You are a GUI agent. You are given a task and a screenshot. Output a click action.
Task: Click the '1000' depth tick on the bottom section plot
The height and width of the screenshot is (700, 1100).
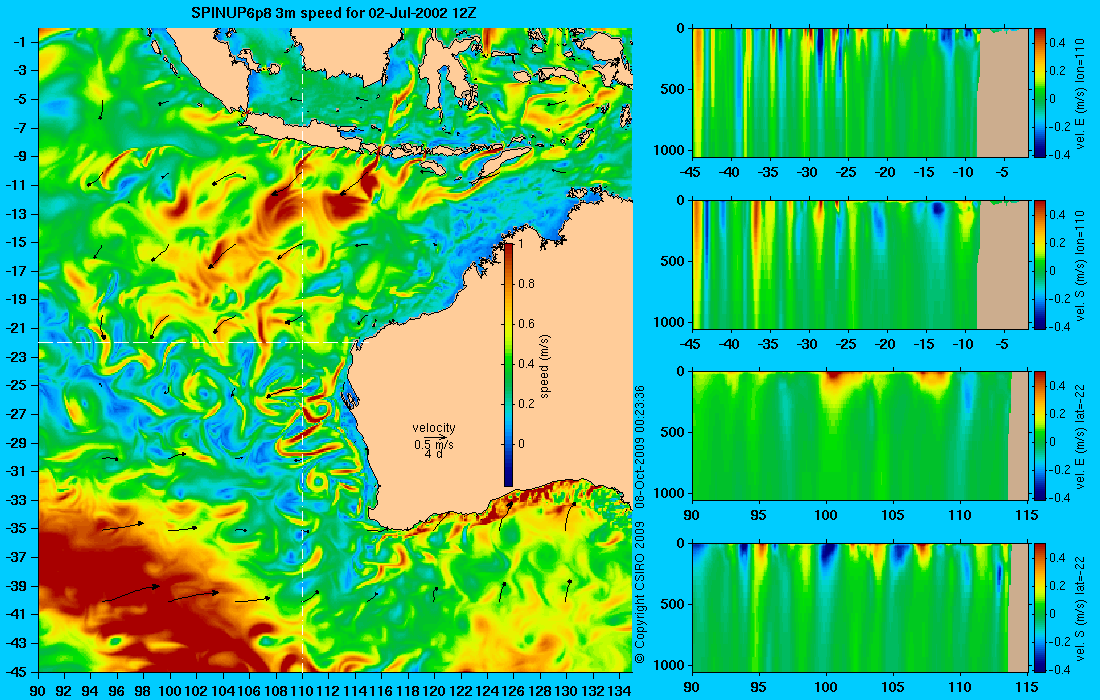(669, 664)
